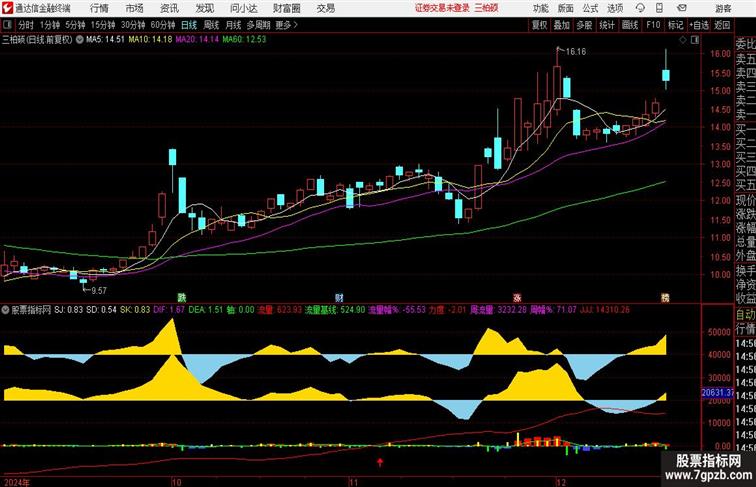Open the mail envelope icon
Image resolution: width=756 pixels, height=487 pixels.
click(682, 8)
